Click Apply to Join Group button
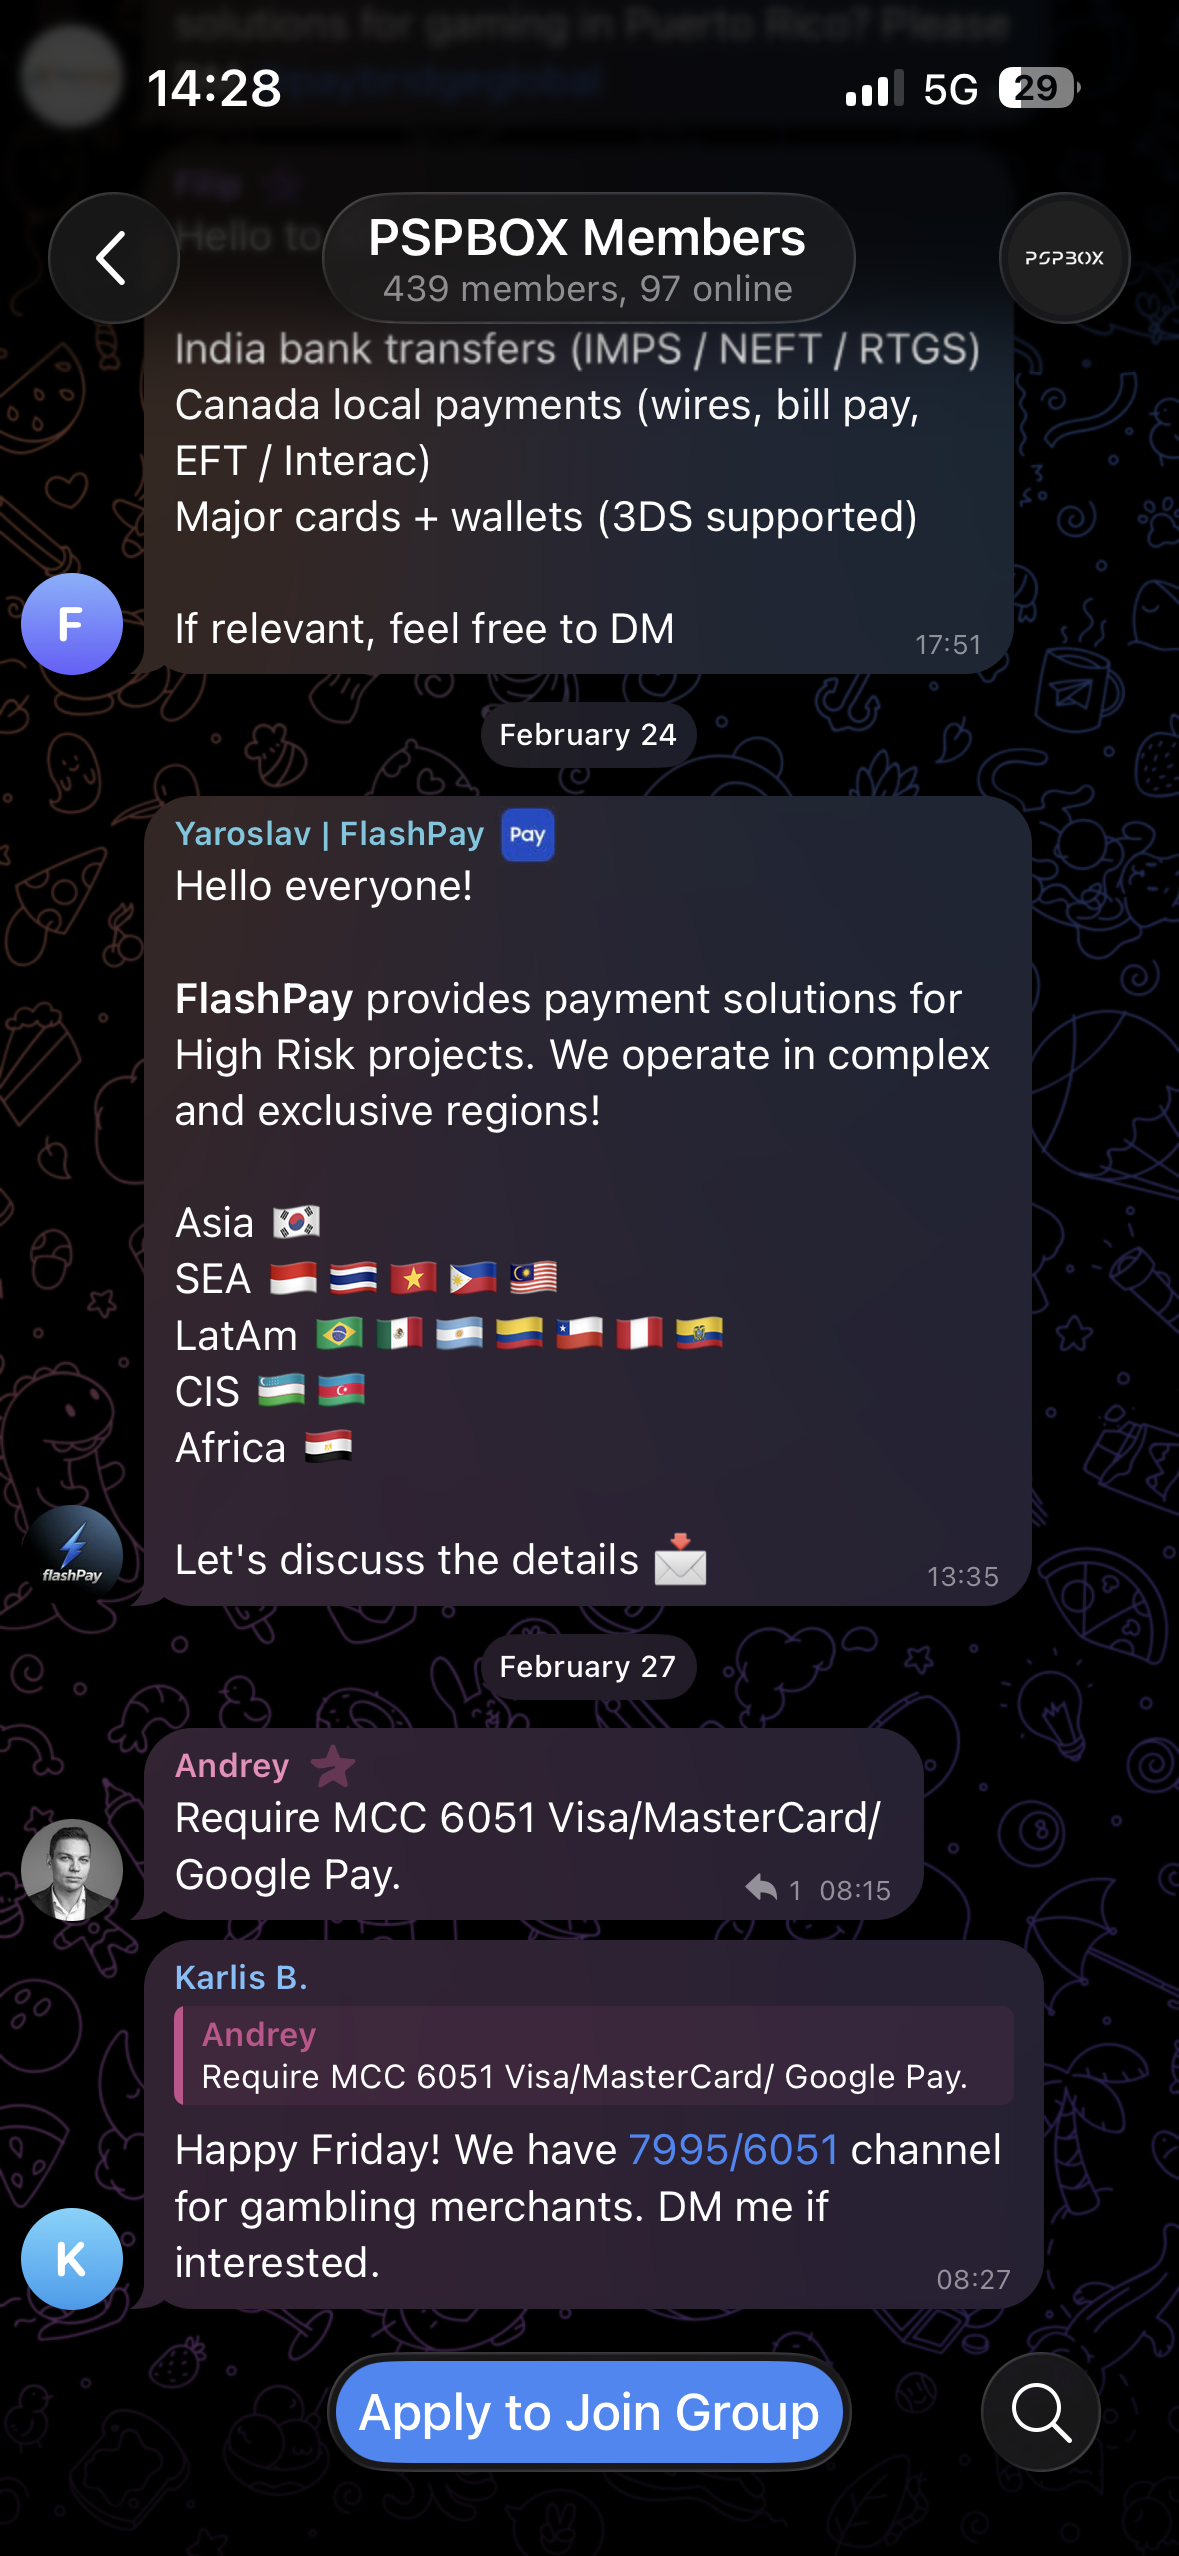 pyautogui.click(x=589, y=2412)
